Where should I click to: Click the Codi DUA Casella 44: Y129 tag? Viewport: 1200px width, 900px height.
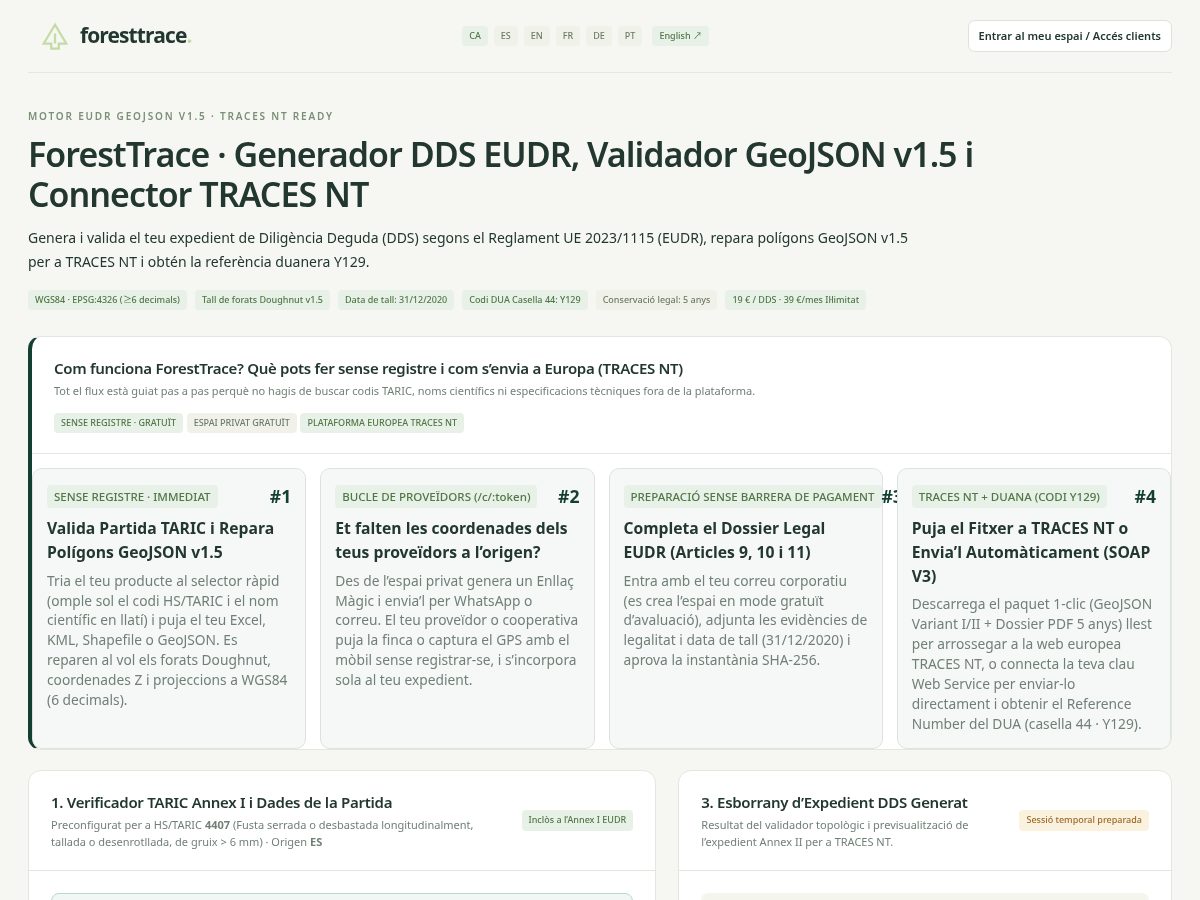[525, 299]
